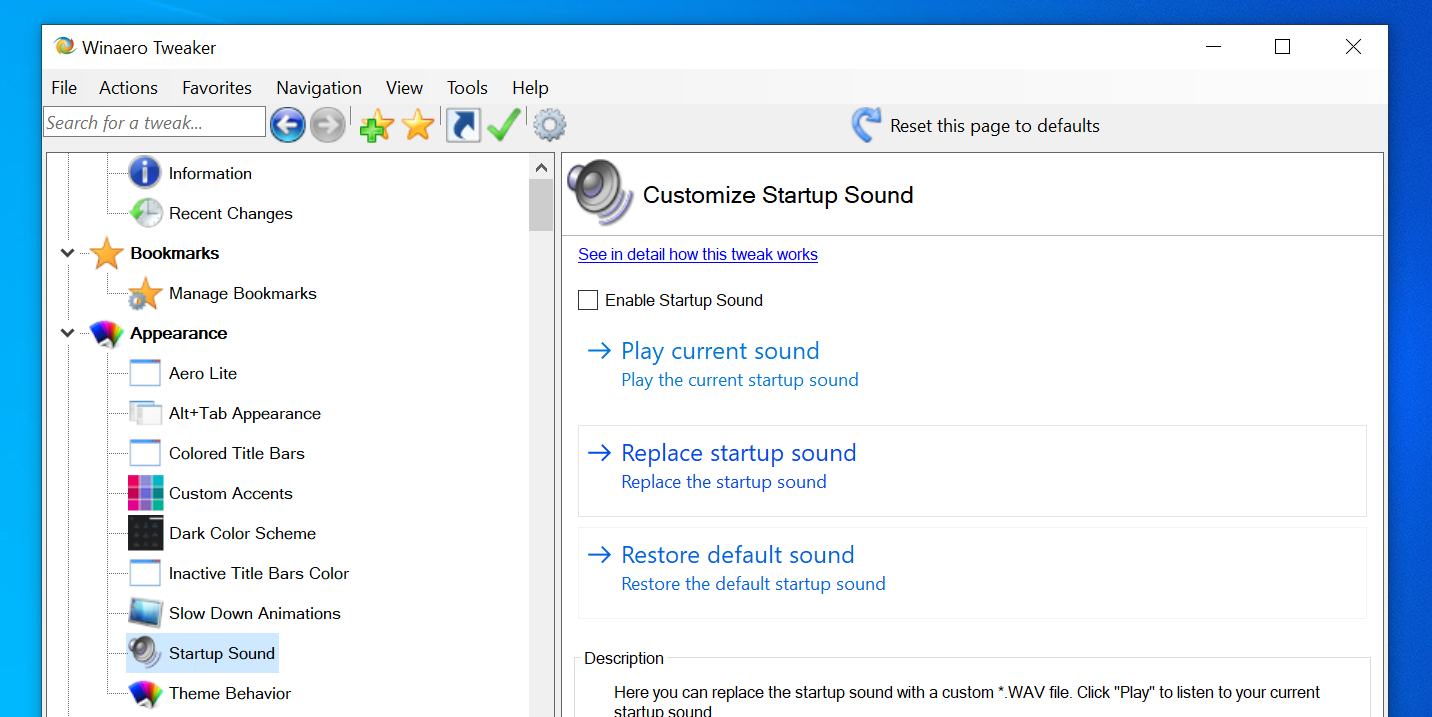Screen dimensions: 1432x717
Task: Click the Replace startup sound button
Action: 738,454
